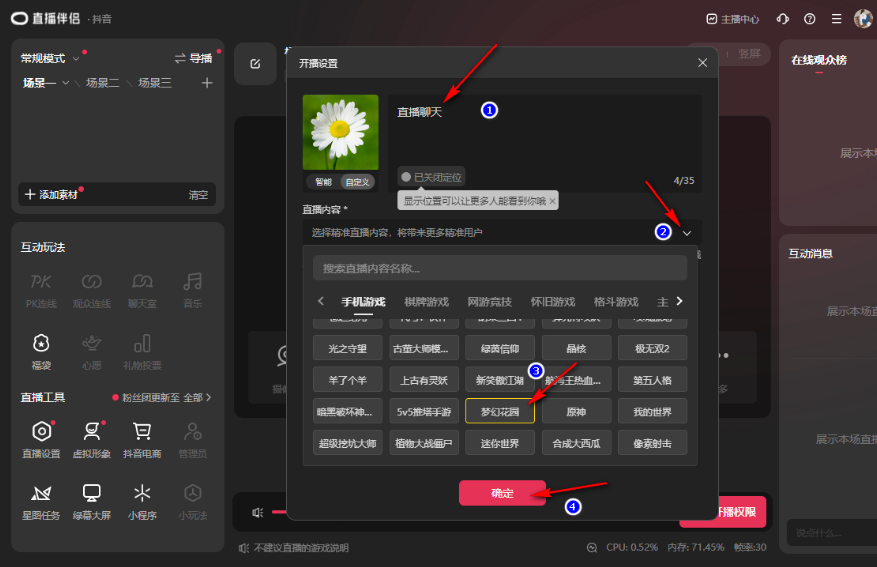877x567 pixels.
Task: Open the 音乐 music icon
Action: coord(192,291)
